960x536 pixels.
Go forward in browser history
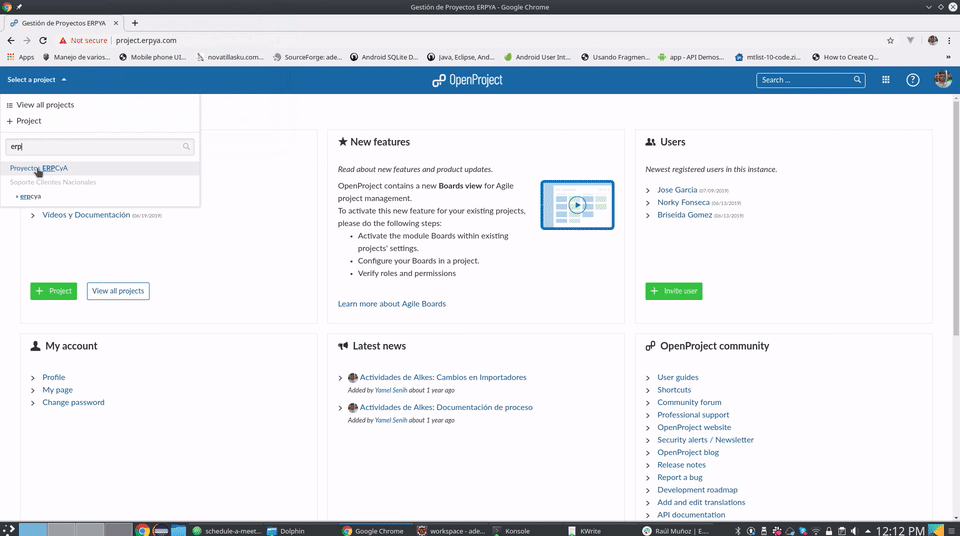pos(27,40)
